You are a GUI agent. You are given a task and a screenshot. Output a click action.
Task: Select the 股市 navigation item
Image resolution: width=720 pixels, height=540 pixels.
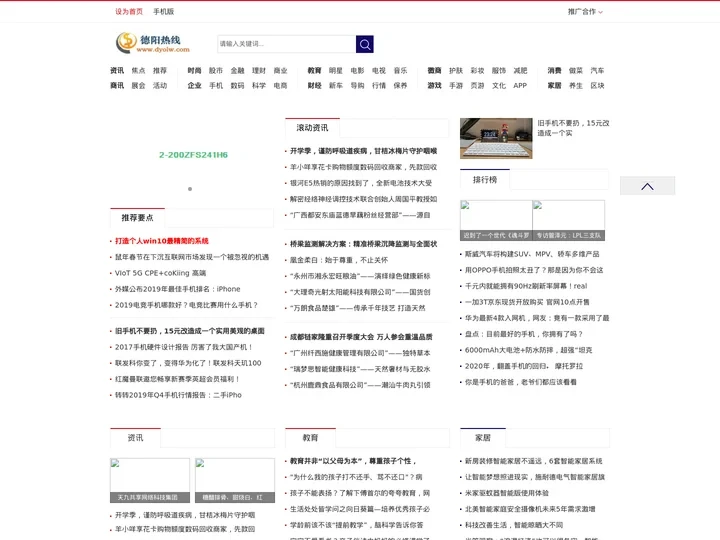[x=216, y=70]
